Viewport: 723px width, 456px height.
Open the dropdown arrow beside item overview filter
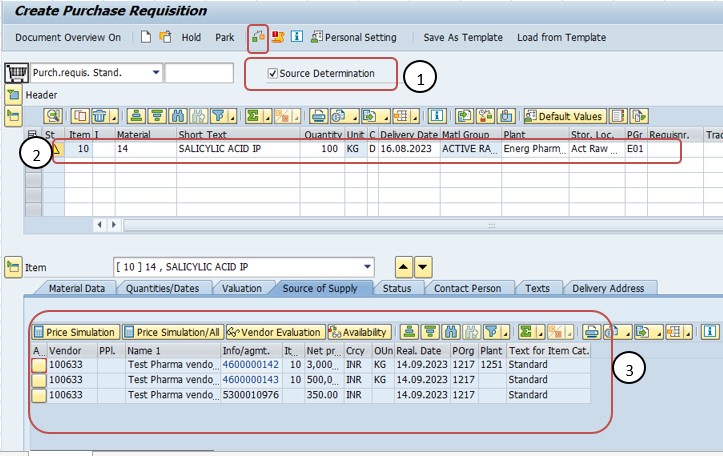(232, 117)
